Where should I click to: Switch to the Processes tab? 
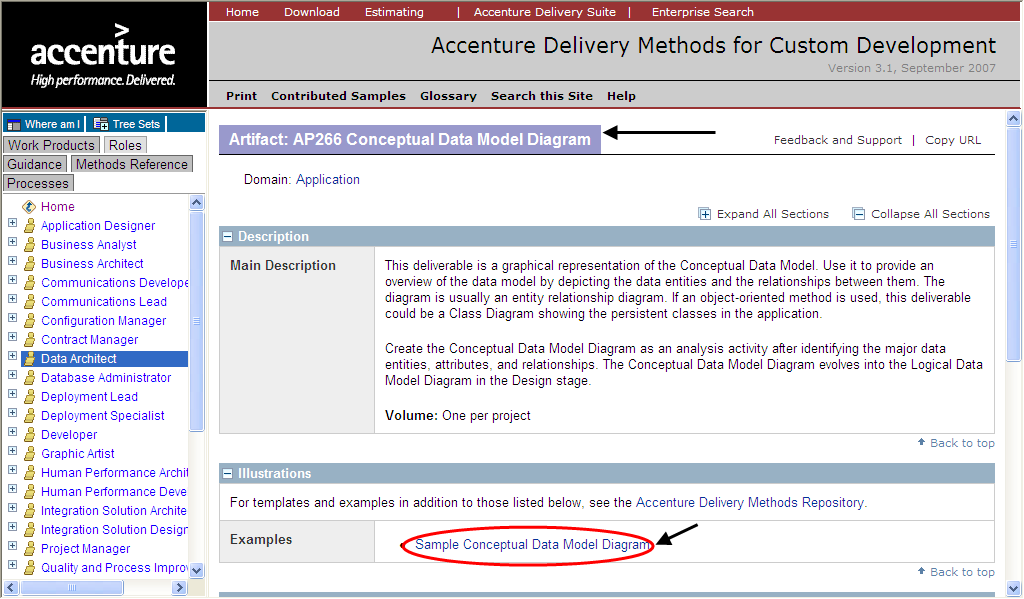point(38,184)
